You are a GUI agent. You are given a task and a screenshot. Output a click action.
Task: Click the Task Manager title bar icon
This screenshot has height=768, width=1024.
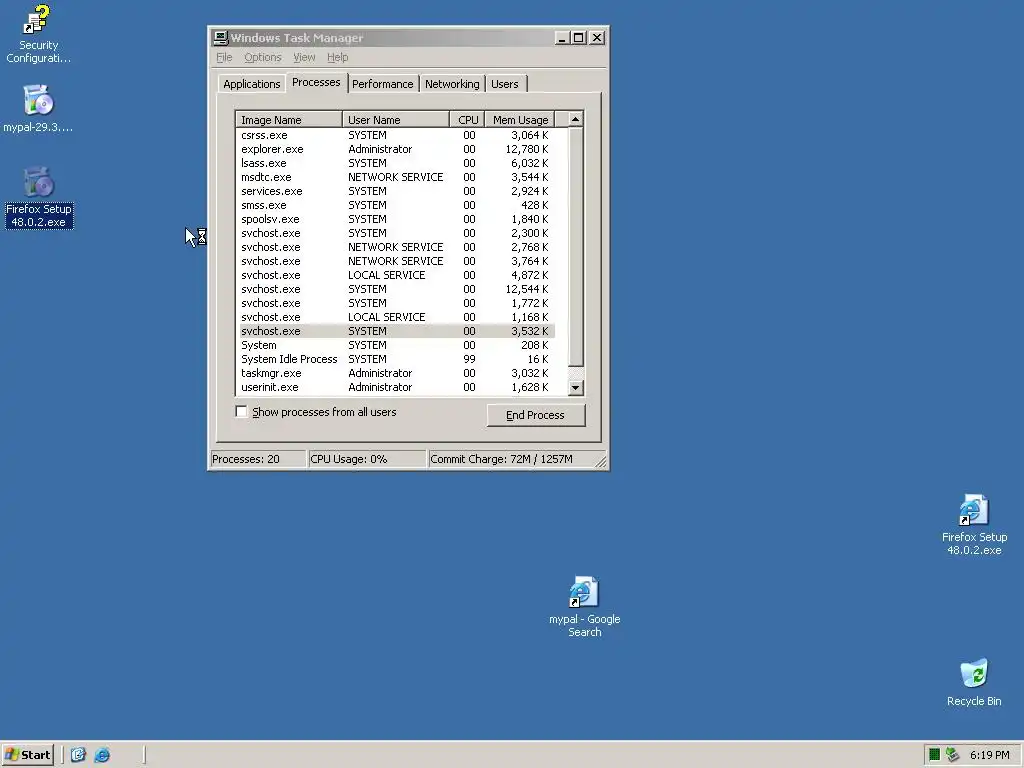221,38
